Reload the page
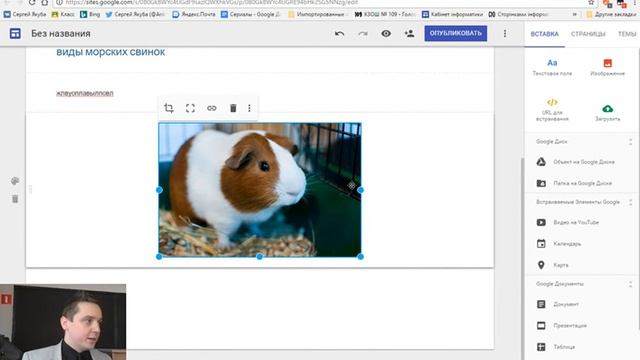Viewport: 640px width, 360px height. (32, 2)
